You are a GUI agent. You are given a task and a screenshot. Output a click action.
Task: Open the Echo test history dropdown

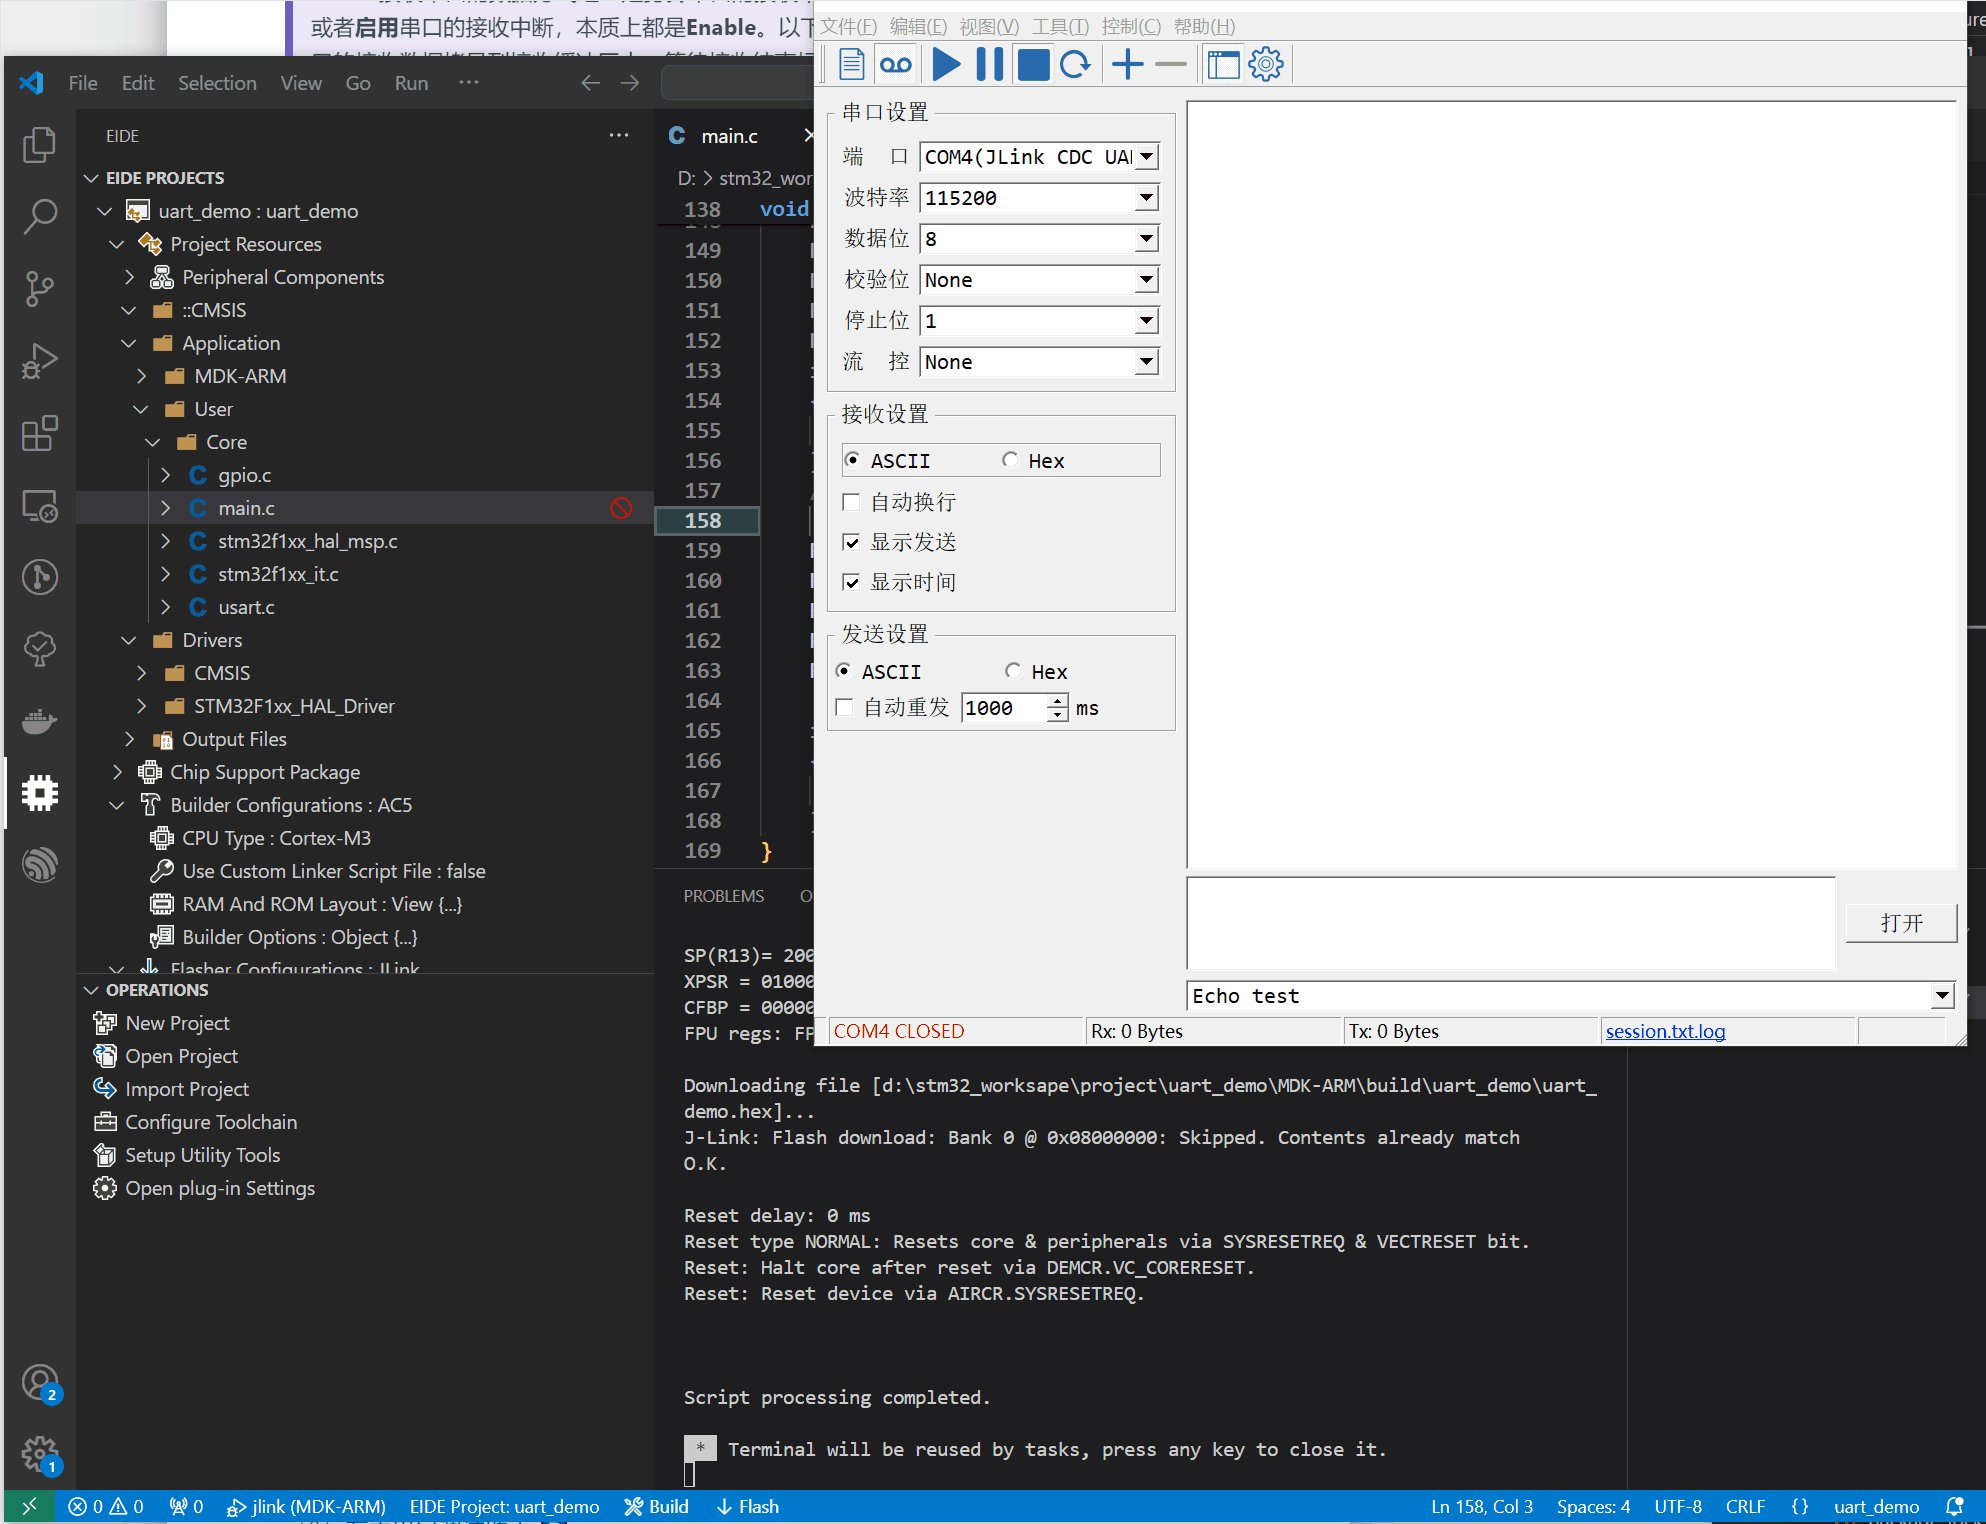click(1941, 996)
